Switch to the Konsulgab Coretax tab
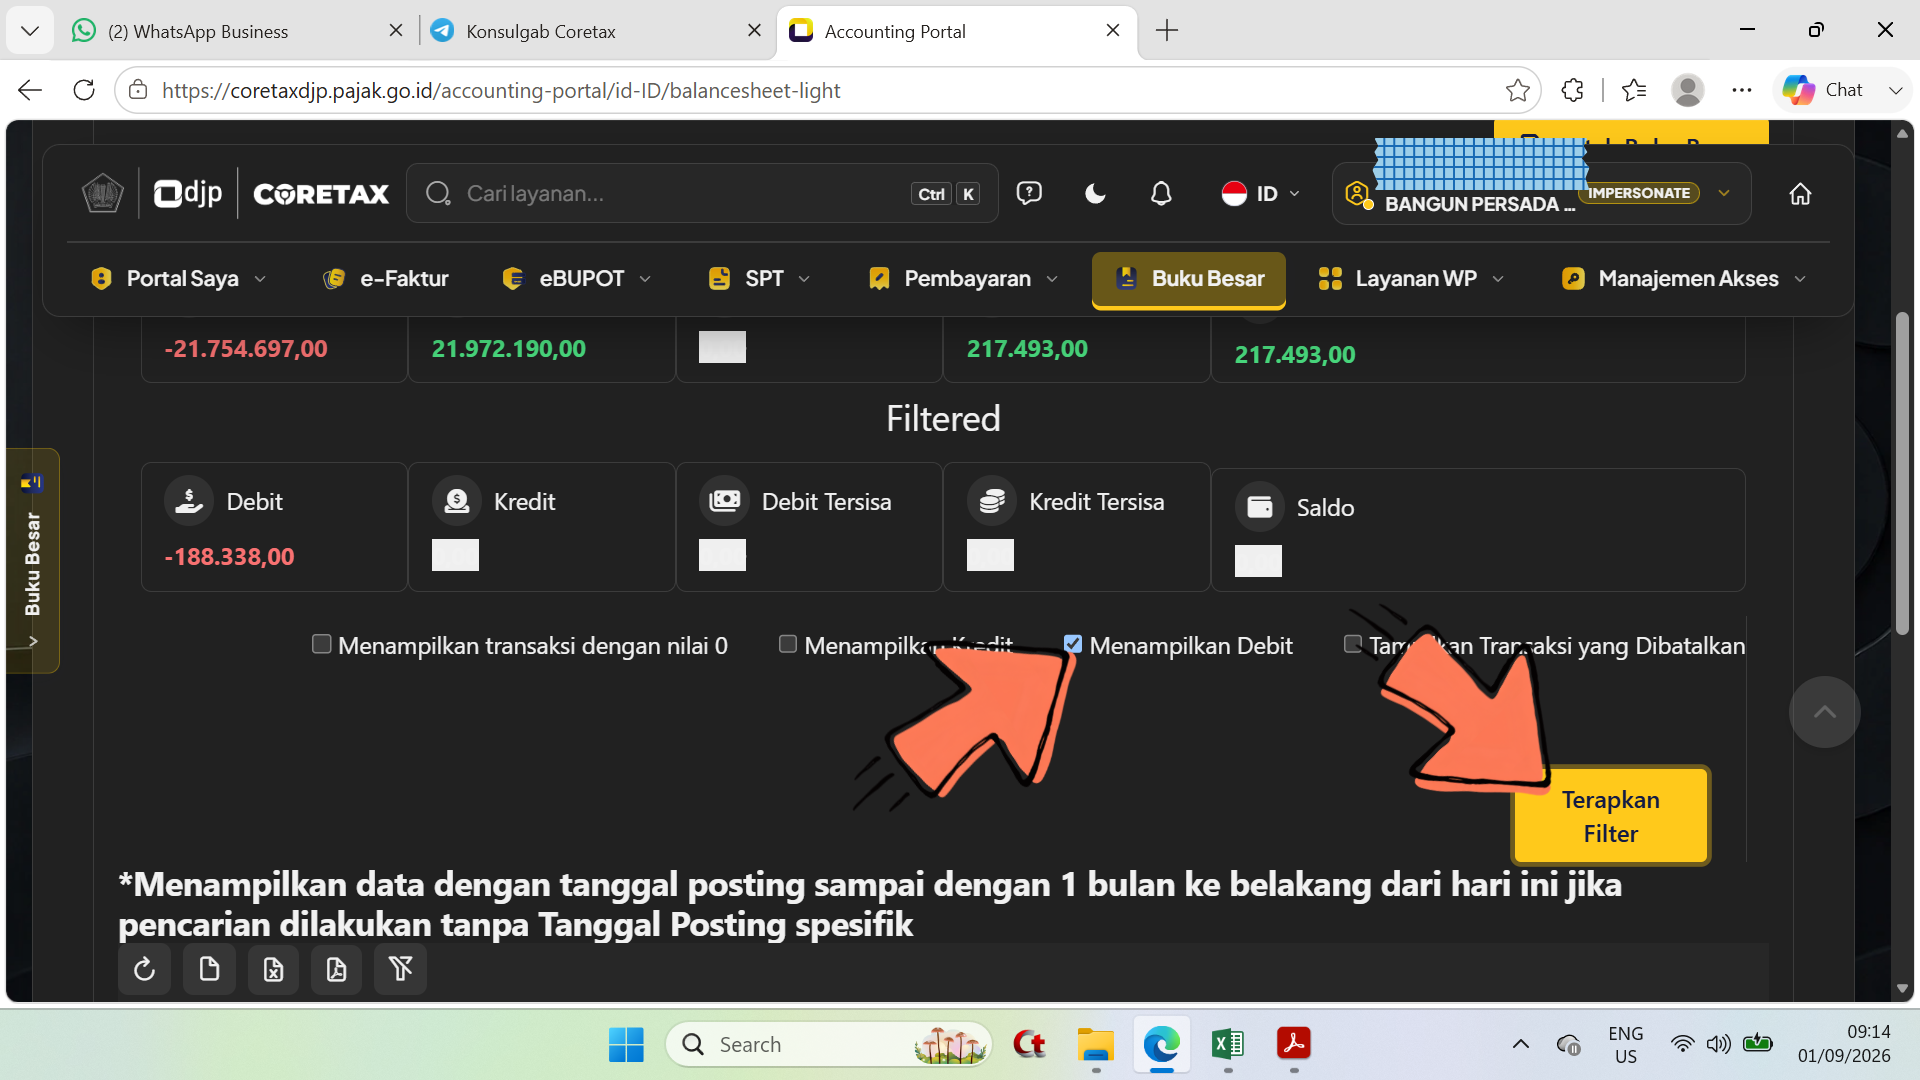The image size is (1920, 1080). (540, 31)
